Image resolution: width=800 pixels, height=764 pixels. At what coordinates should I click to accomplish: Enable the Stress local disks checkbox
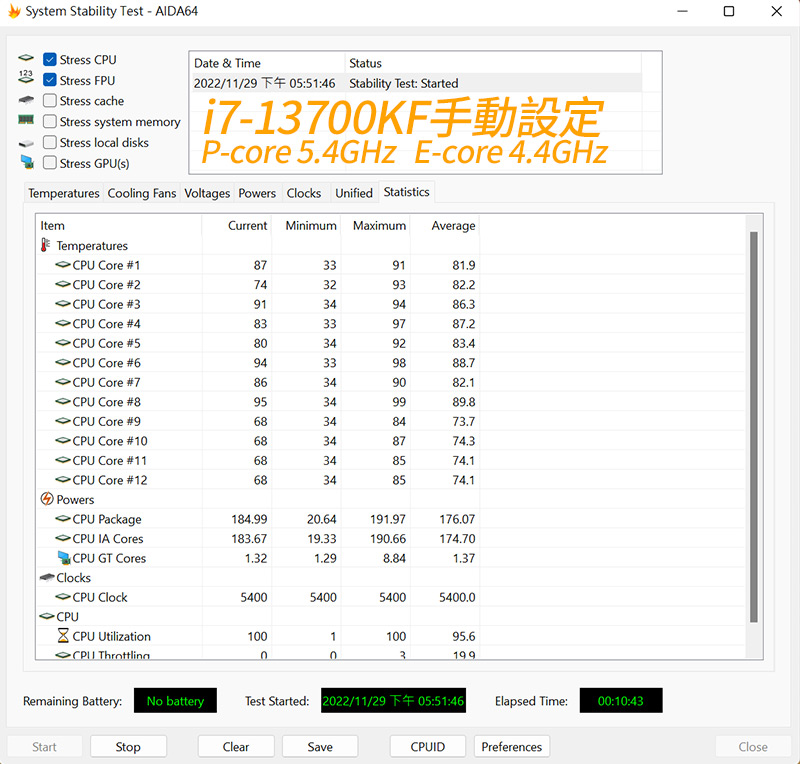pos(49,142)
